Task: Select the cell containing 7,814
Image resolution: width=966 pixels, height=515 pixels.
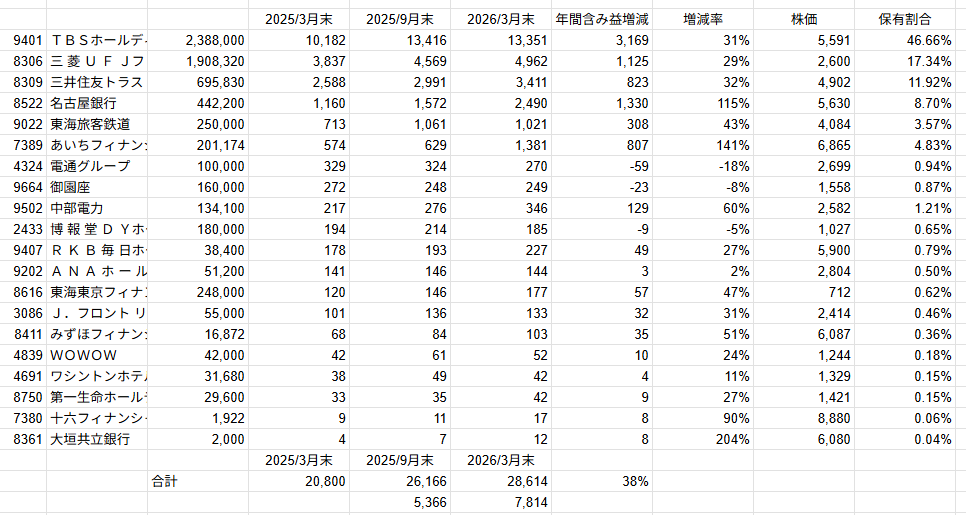Action: tap(501, 502)
